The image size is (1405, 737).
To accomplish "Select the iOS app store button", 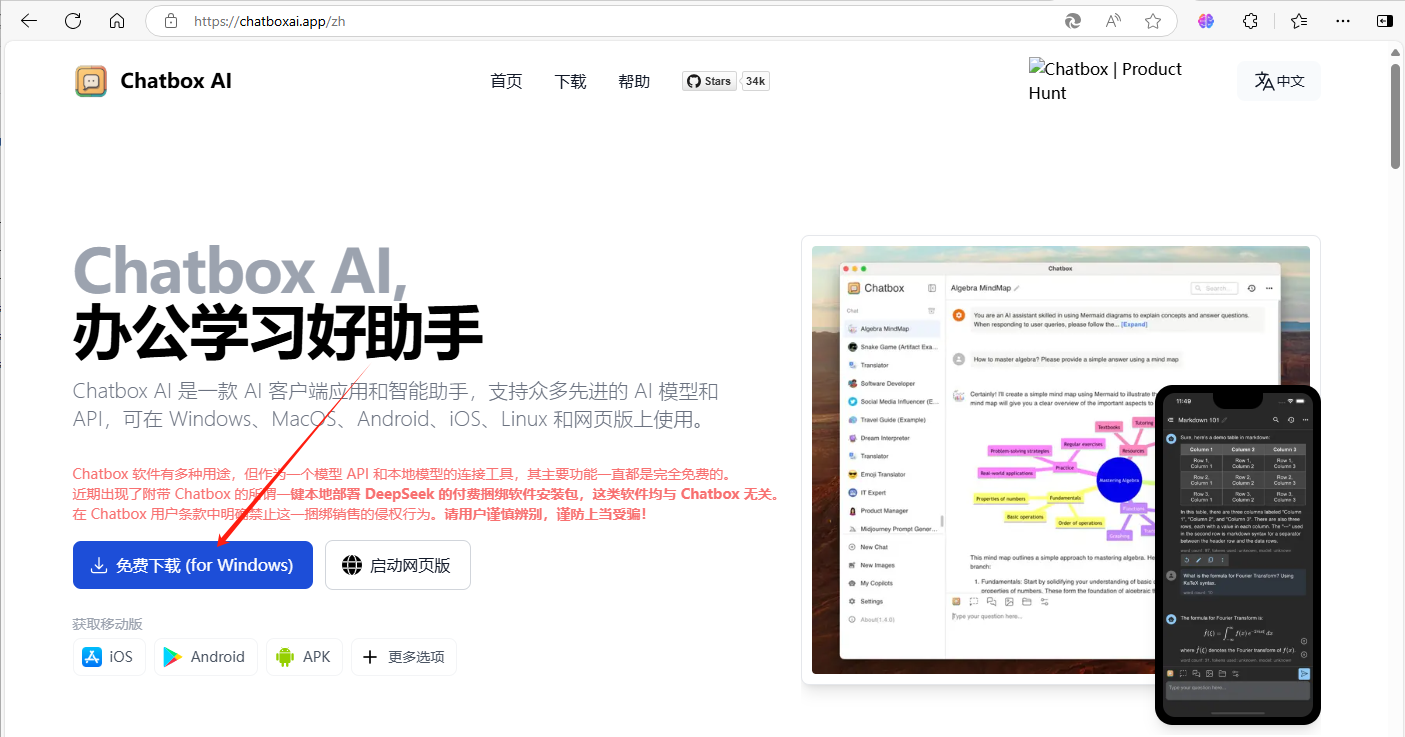I will (x=108, y=657).
